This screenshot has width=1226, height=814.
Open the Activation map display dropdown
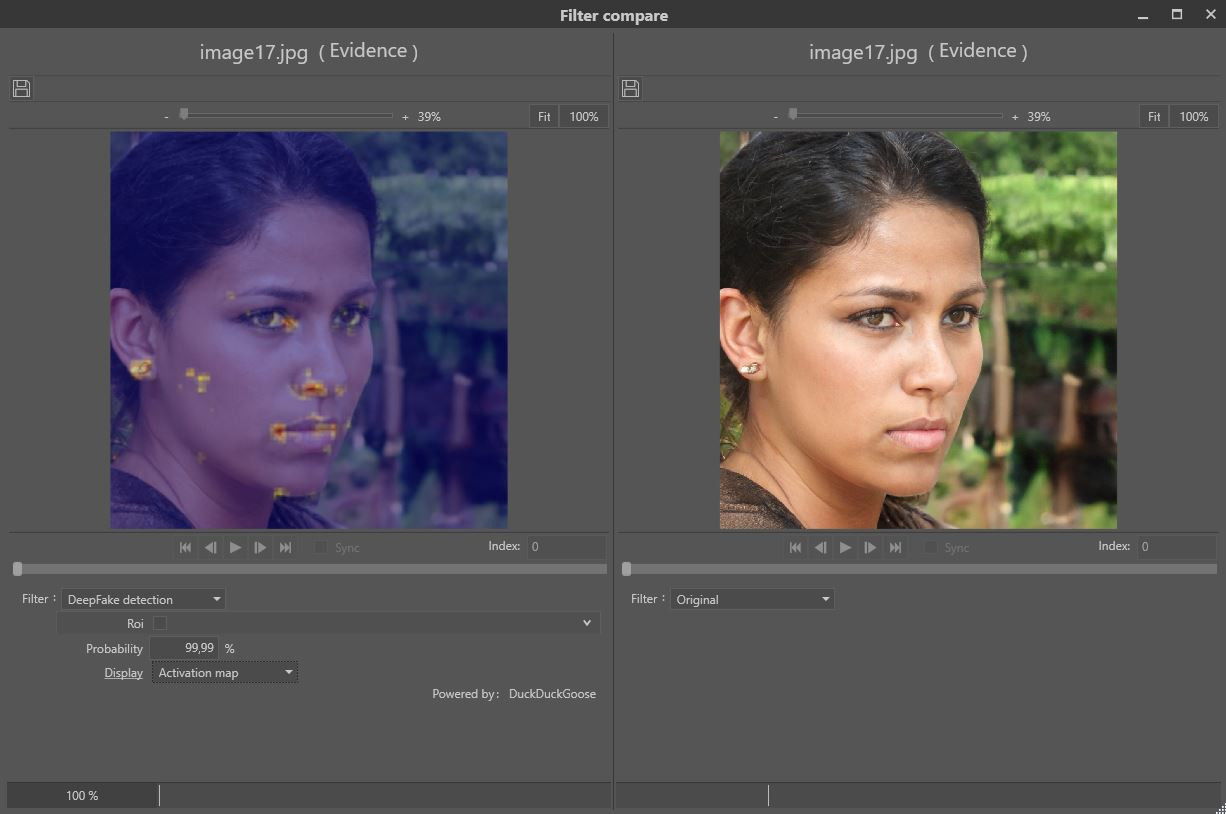click(225, 672)
